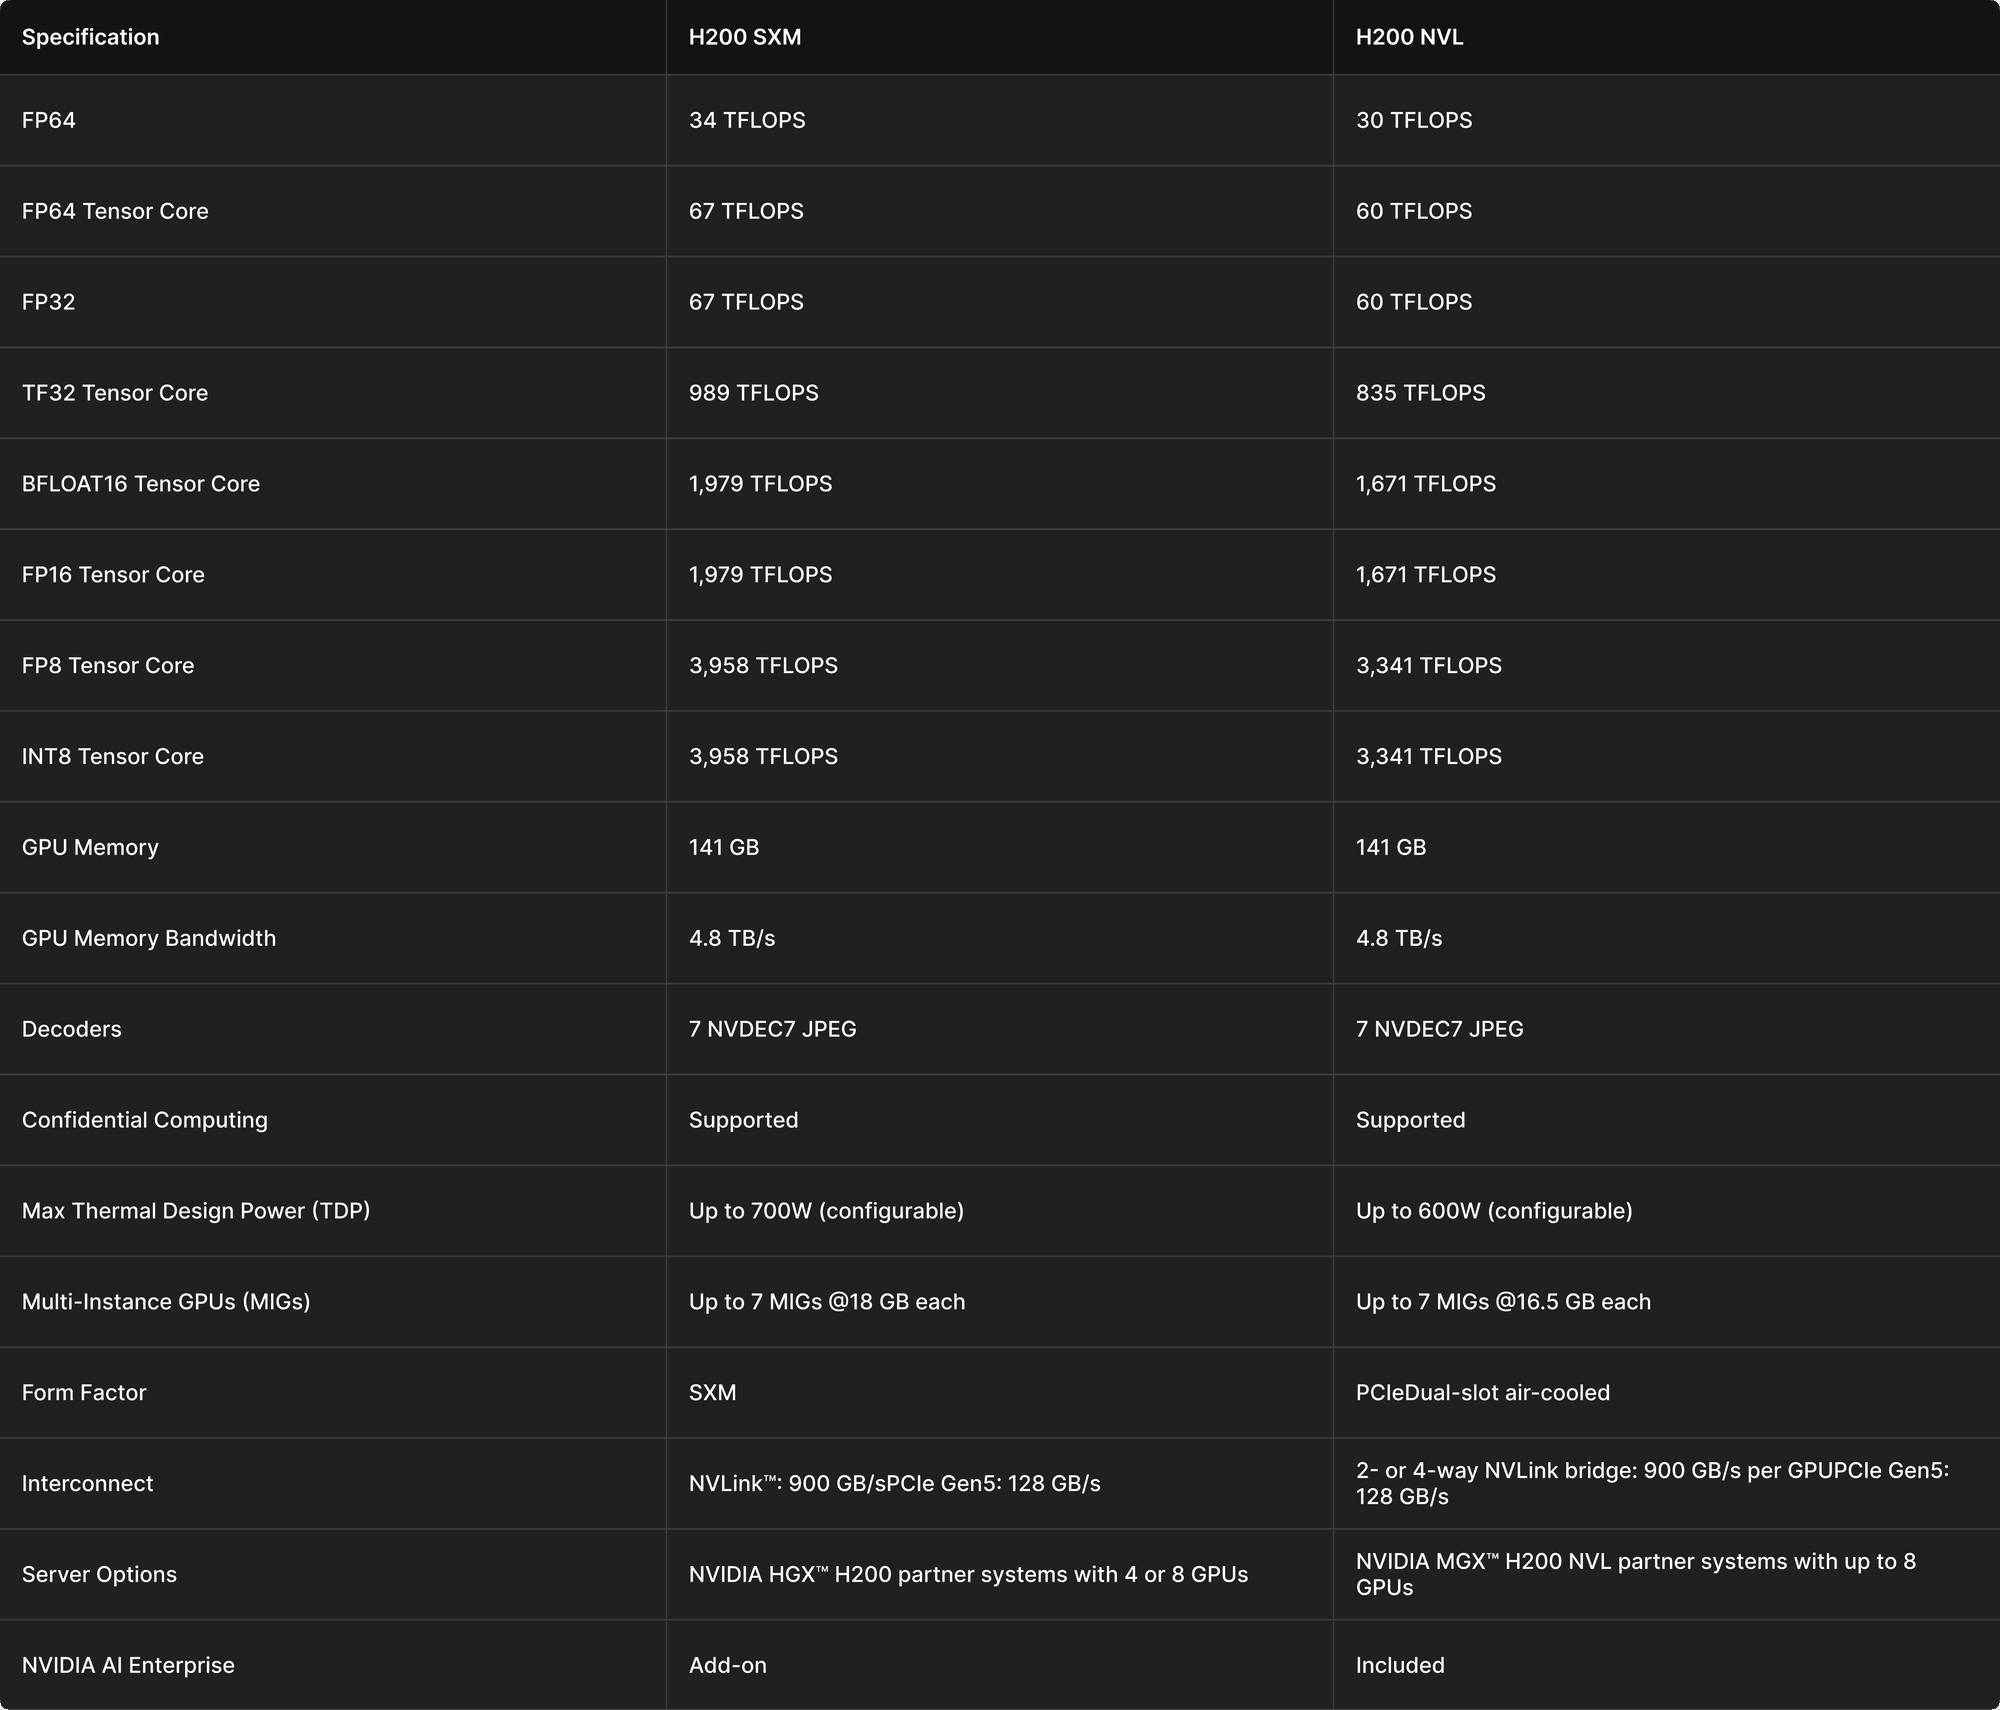Select the Server Options row label

(x=100, y=1574)
